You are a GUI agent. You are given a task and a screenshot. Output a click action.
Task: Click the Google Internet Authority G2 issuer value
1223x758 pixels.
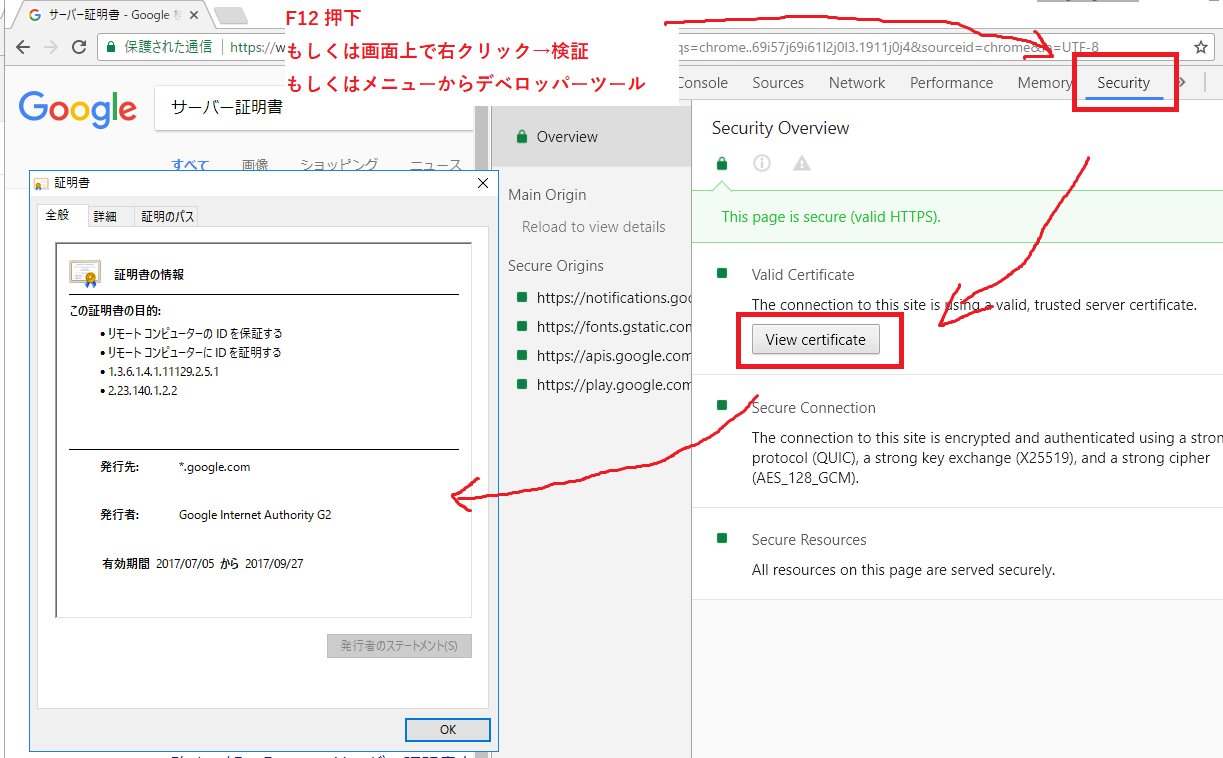pos(255,515)
